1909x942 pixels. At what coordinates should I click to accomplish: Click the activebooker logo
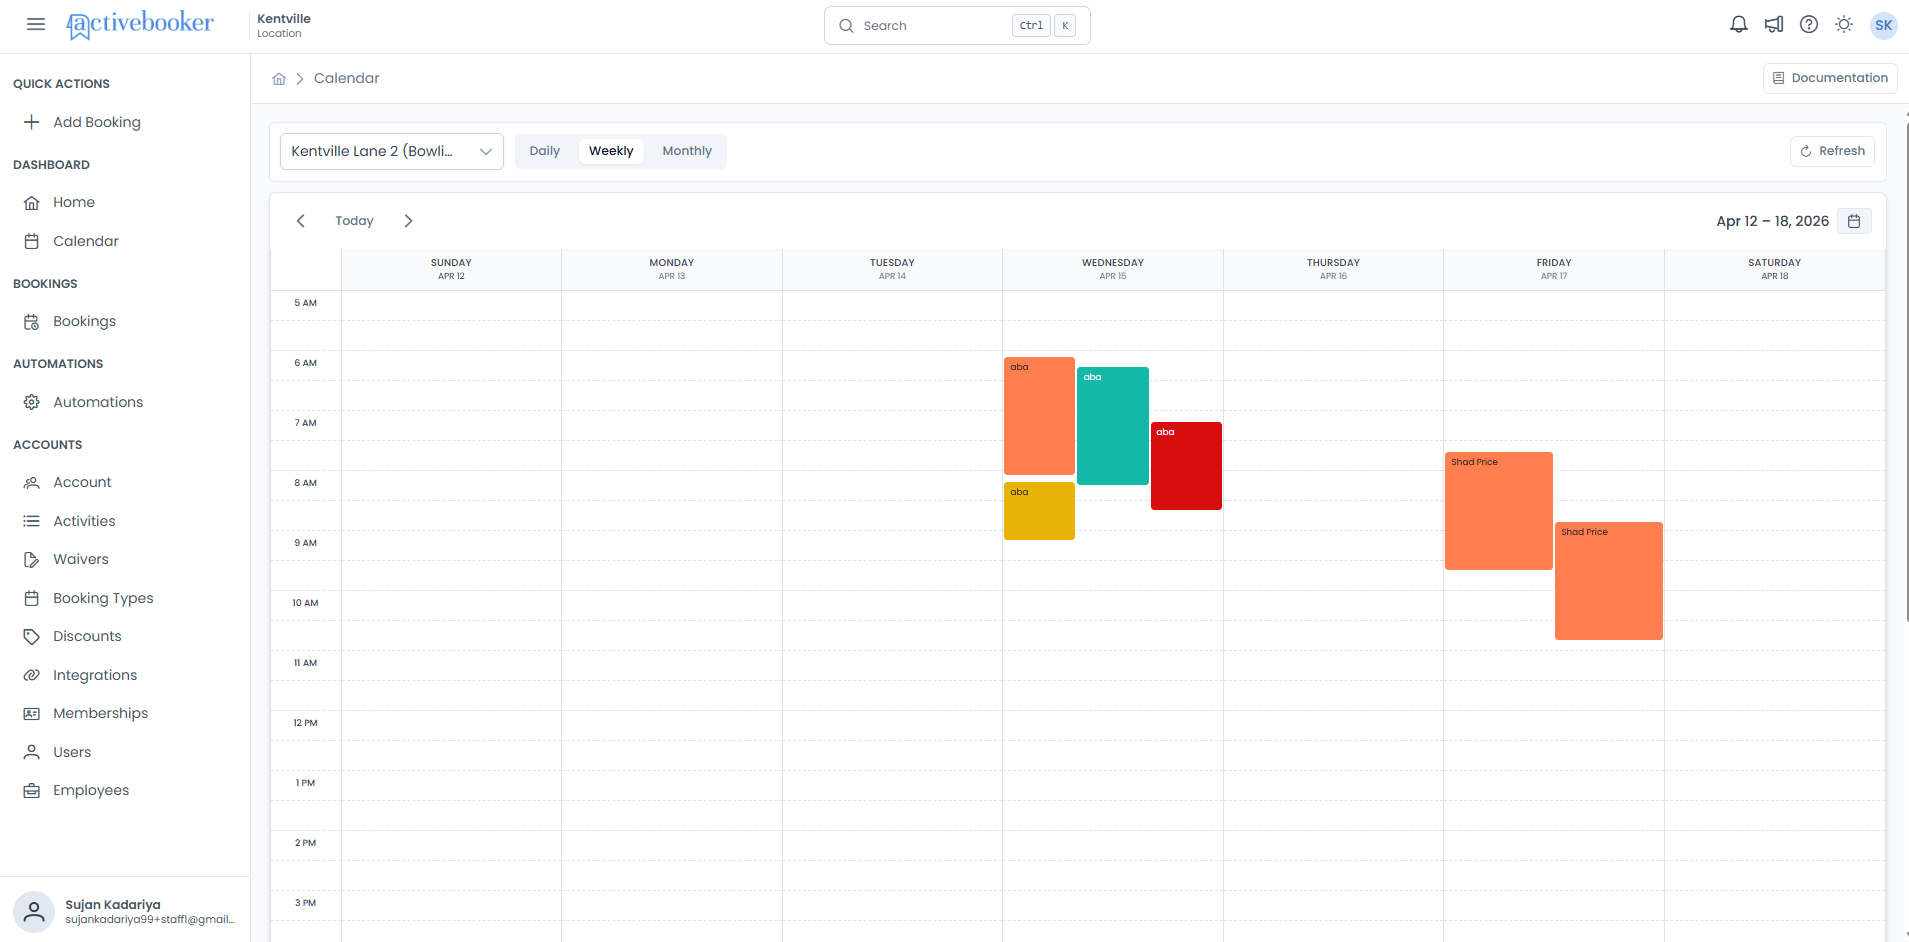click(x=139, y=24)
